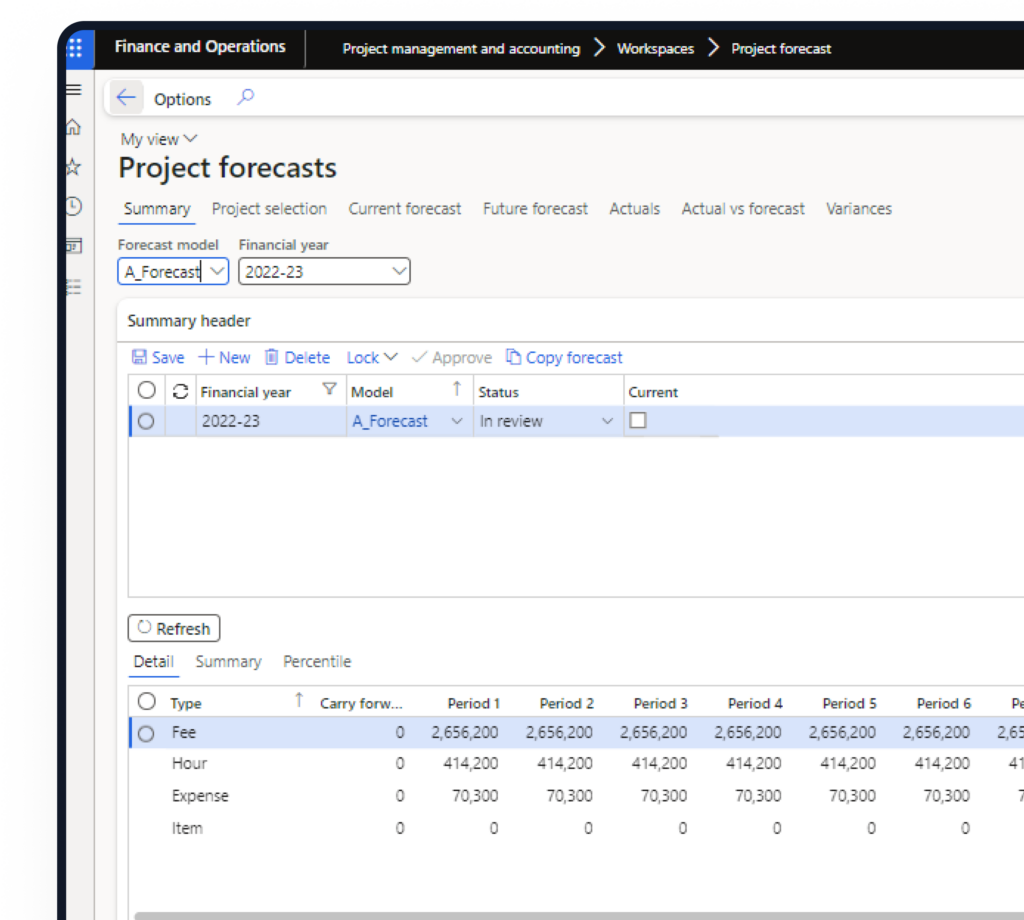Open the Recent clock icon in sidebar
Screen dimensions: 1024x920
click(x=73, y=207)
